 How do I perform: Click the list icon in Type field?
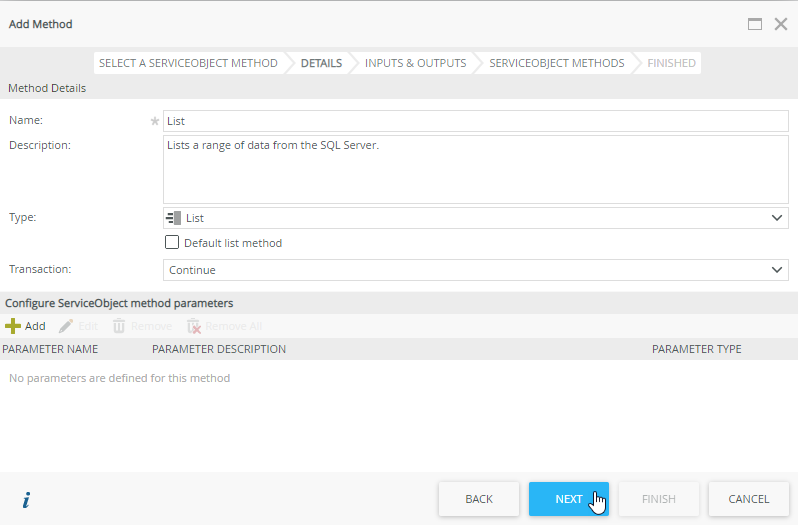pos(173,218)
